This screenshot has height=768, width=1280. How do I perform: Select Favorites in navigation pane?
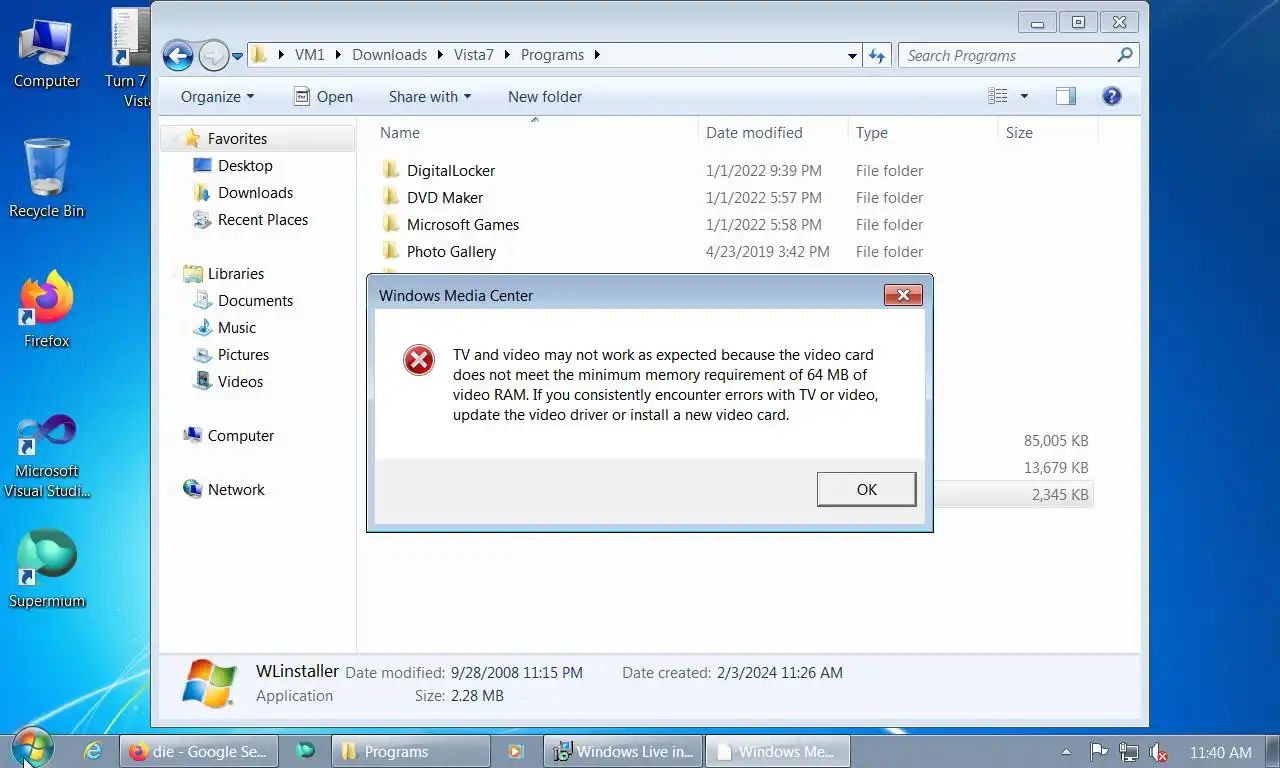coord(237,139)
